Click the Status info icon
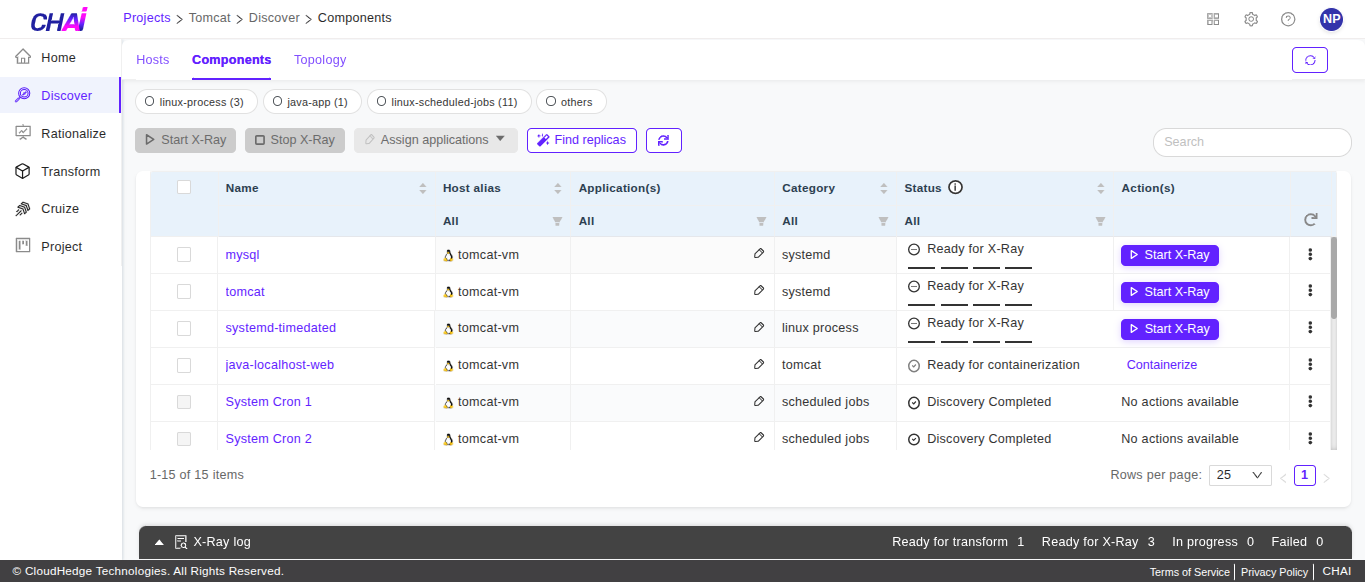 pos(955,187)
